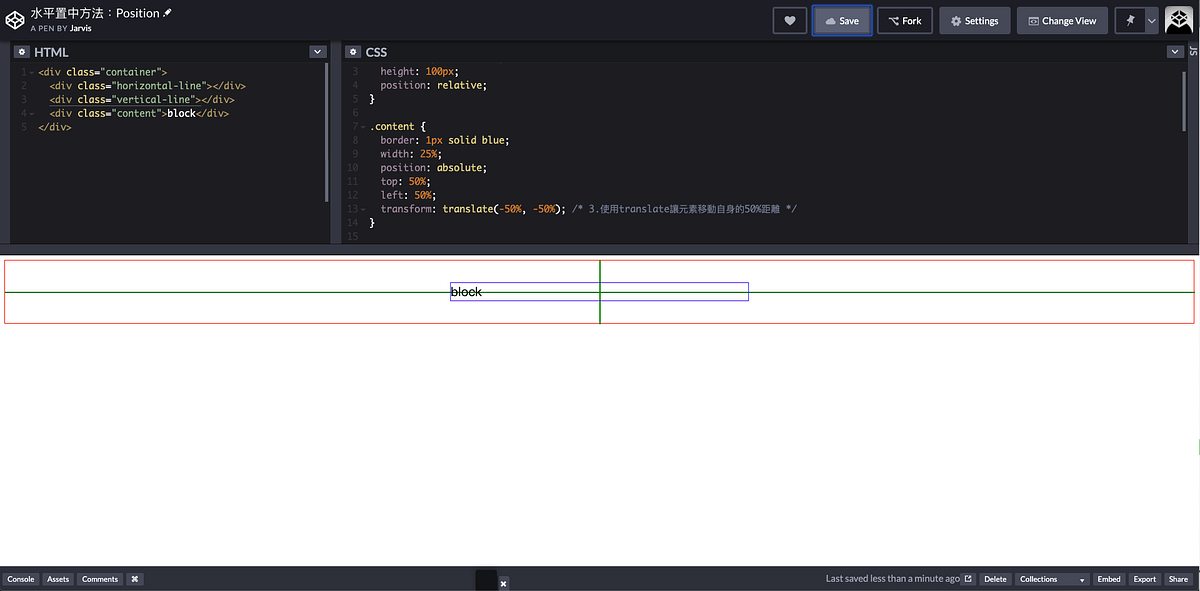1200x591 pixels.
Task: Open CSS editor settings gear
Action: [353, 52]
